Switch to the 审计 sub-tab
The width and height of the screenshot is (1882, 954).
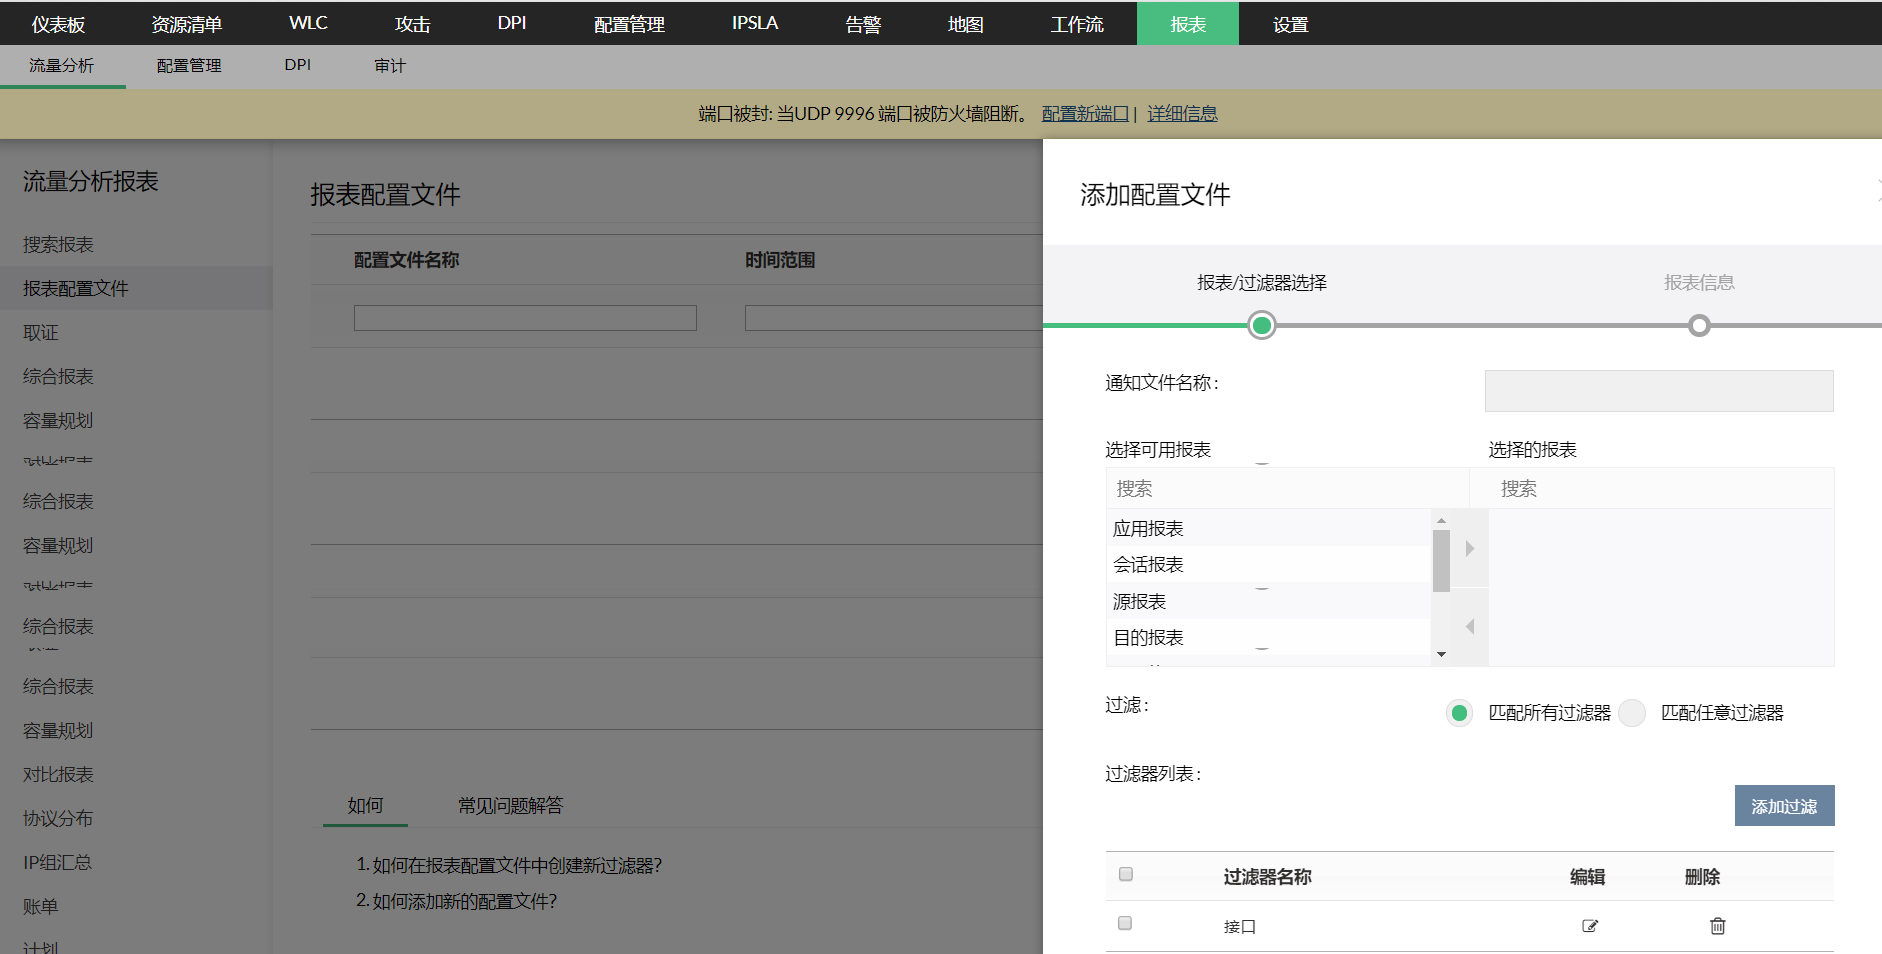point(389,66)
